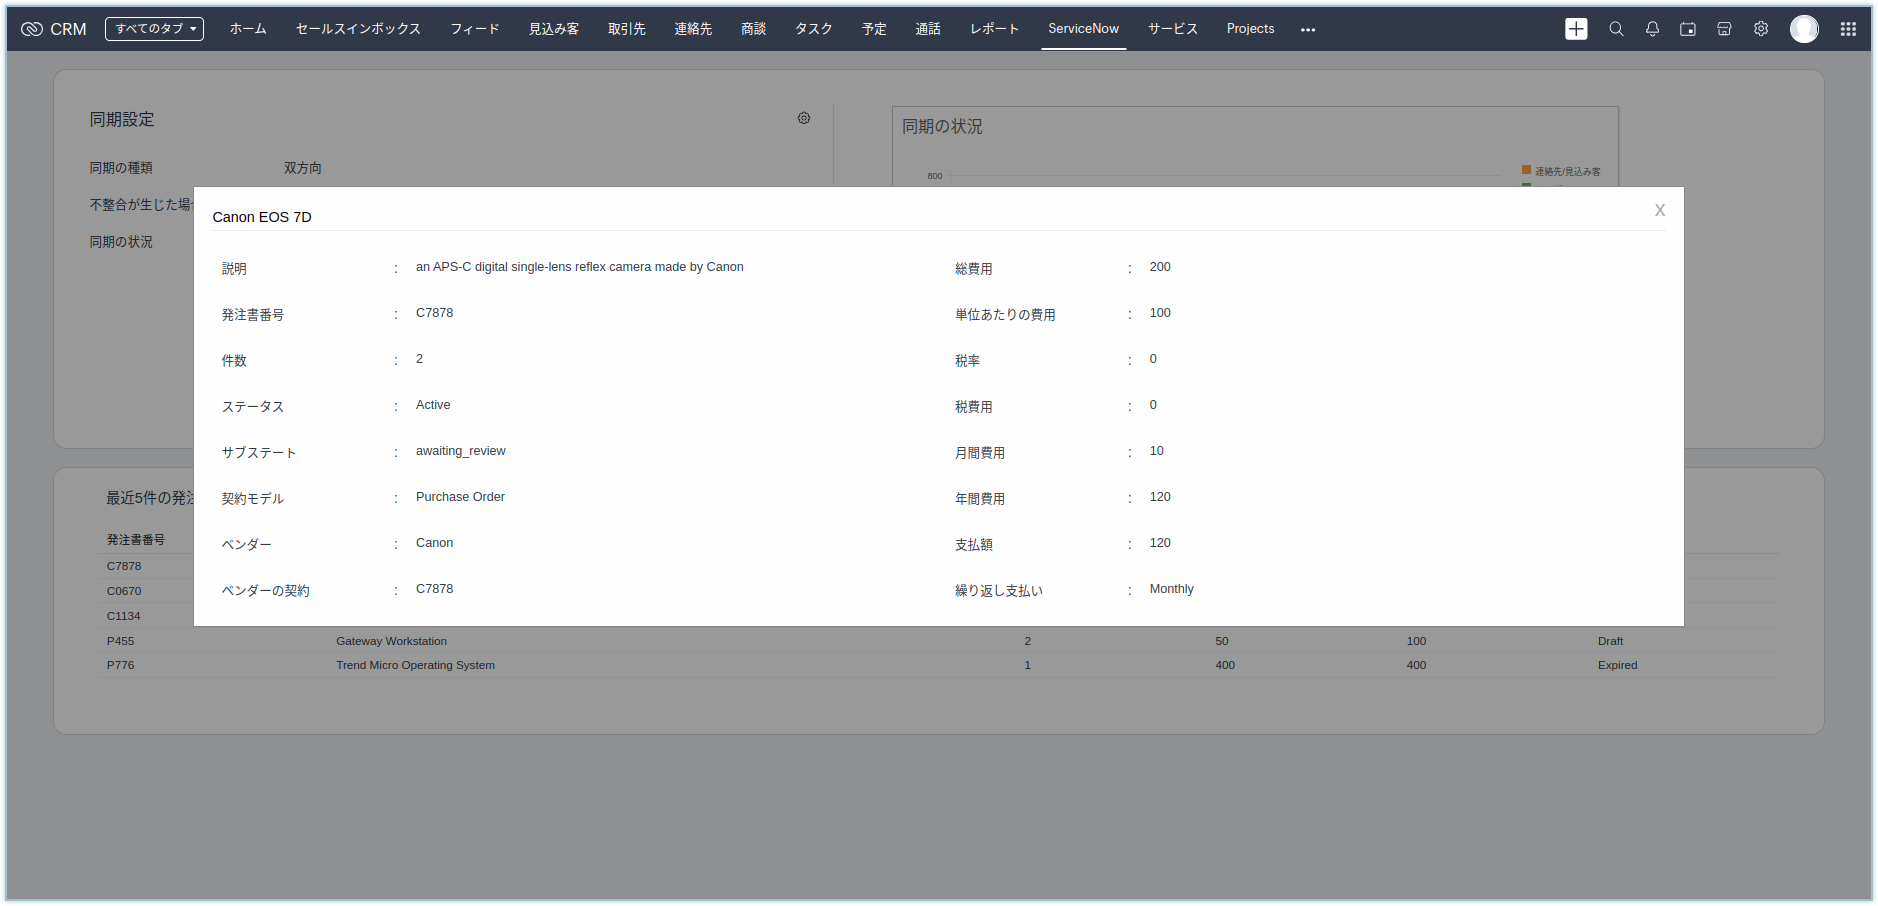Open the calendar icon in the top bar
The width and height of the screenshot is (1878, 906).
[x=1688, y=29]
